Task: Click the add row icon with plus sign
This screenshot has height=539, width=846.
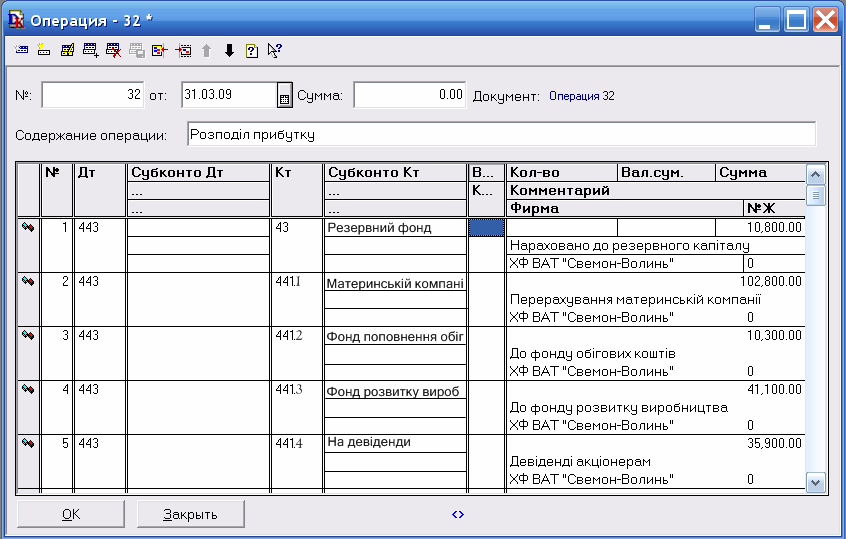Action: 90,50
